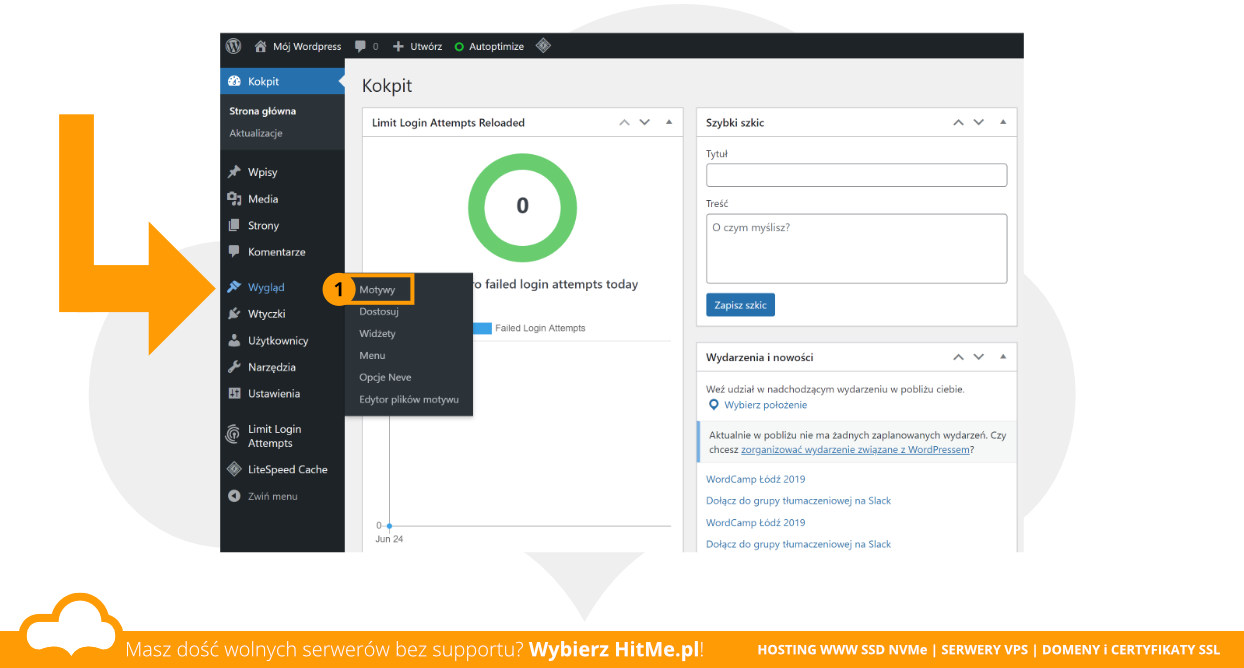This screenshot has width=1244, height=668.
Task: Click the green donut chart showing 0
Action: point(522,206)
